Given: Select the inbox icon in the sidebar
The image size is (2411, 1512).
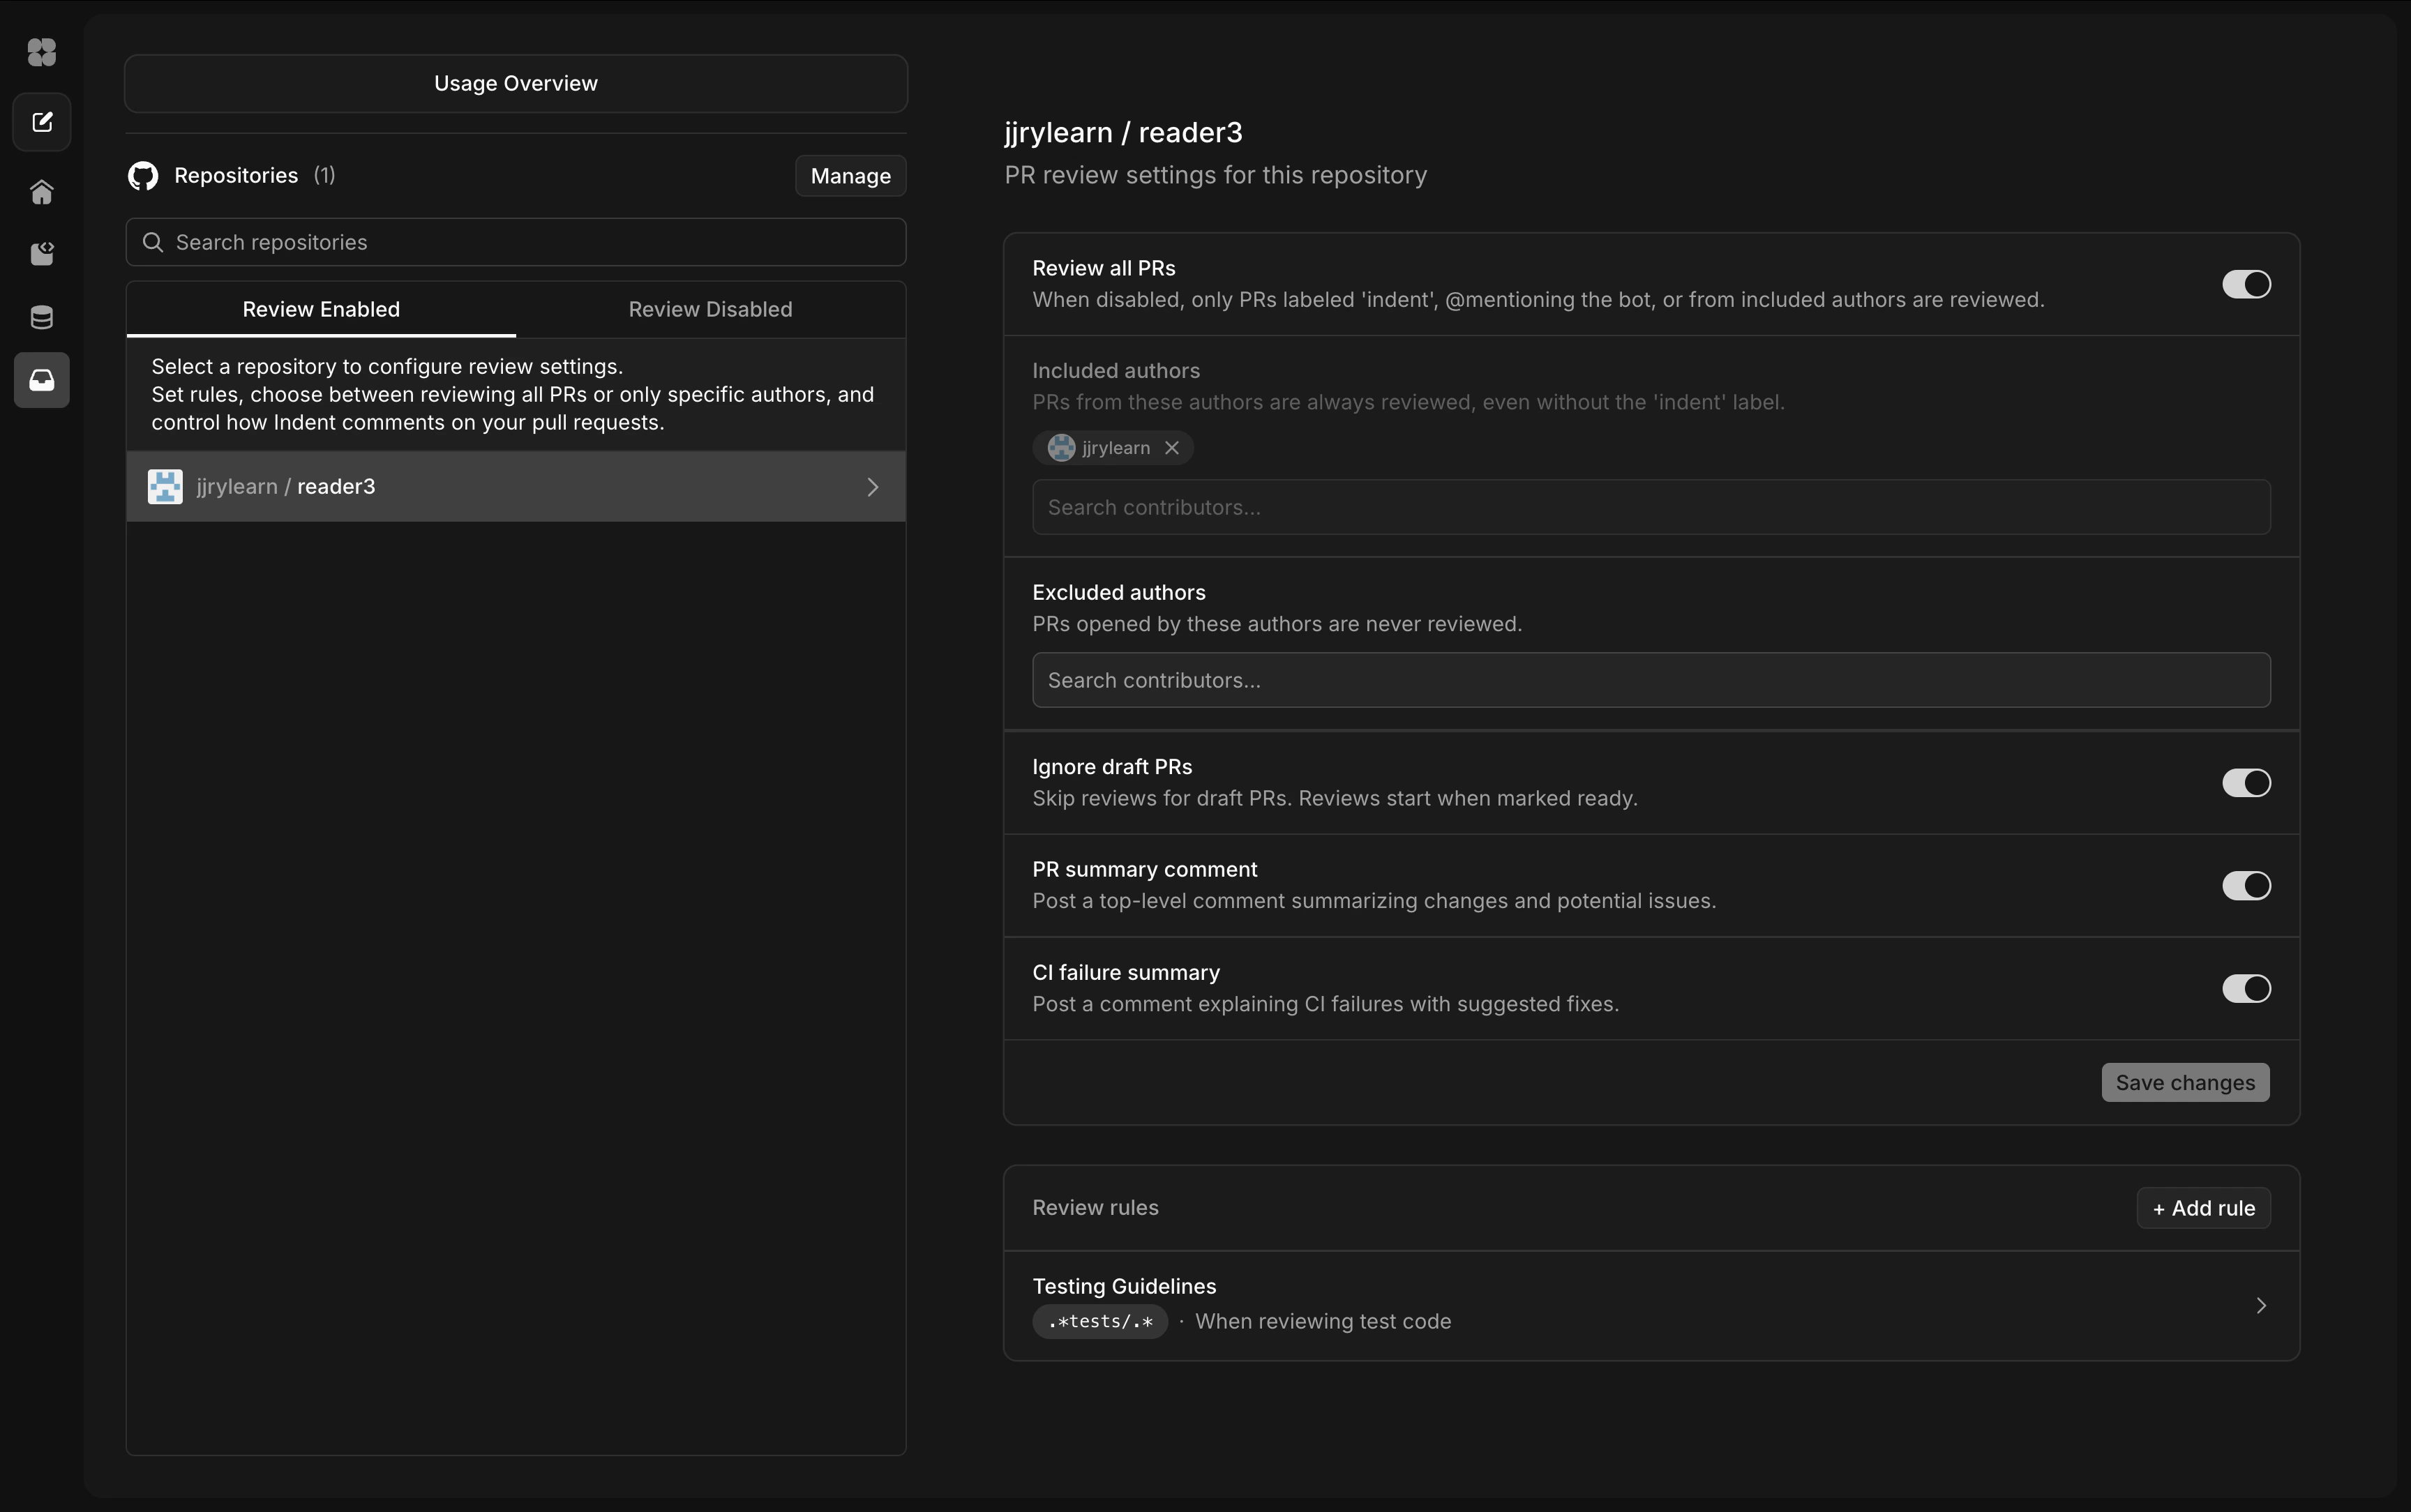Looking at the screenshot, I should point(41,380).
